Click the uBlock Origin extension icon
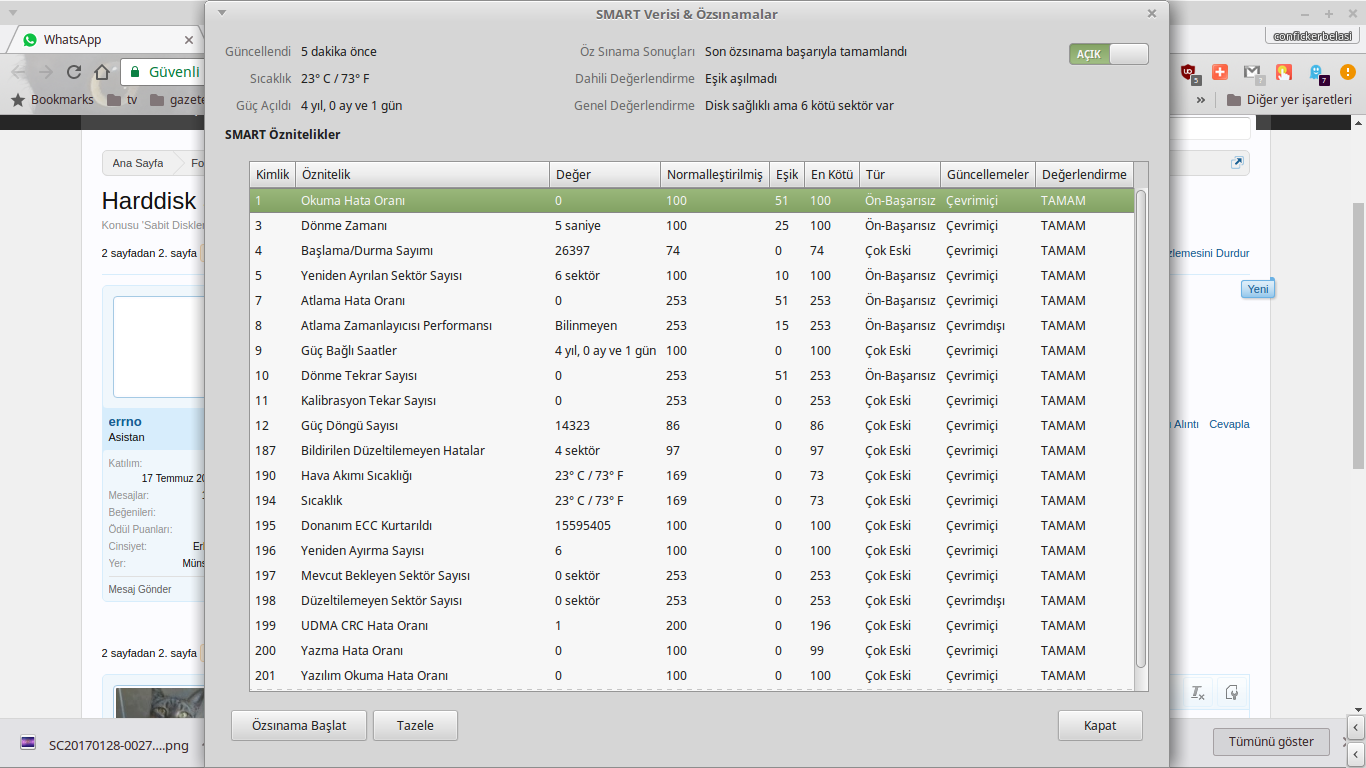This screenshot has height=768, width=1366. pyautogui.click(x=1188, y=72)
